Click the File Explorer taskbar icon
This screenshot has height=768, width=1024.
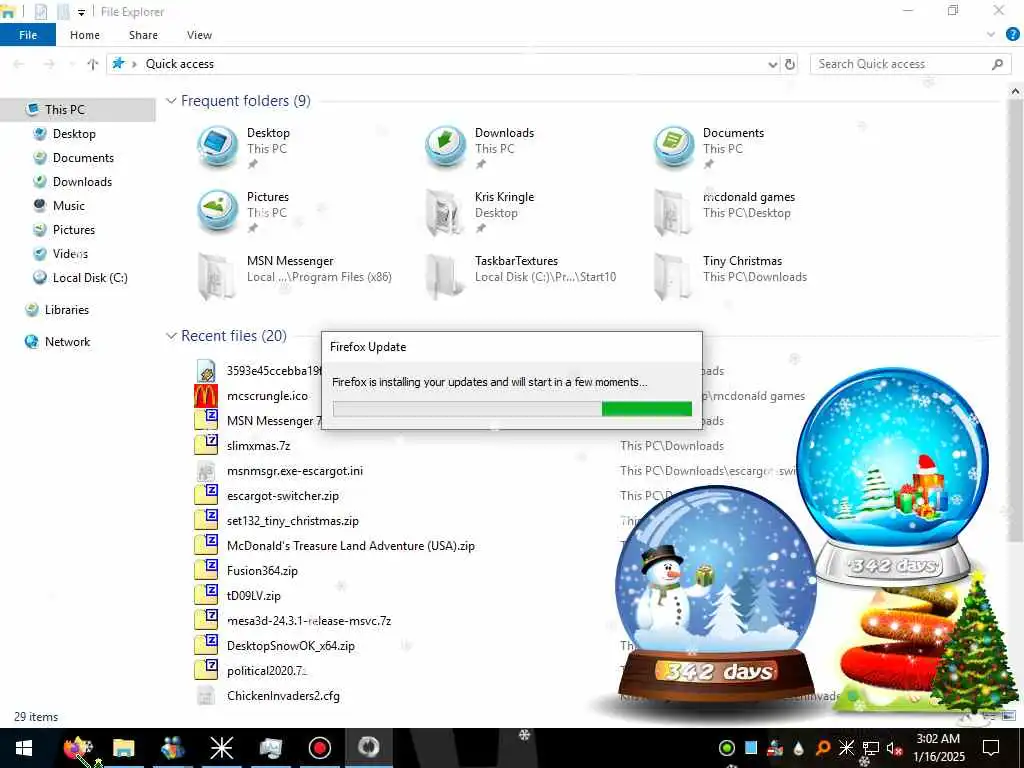123,748
